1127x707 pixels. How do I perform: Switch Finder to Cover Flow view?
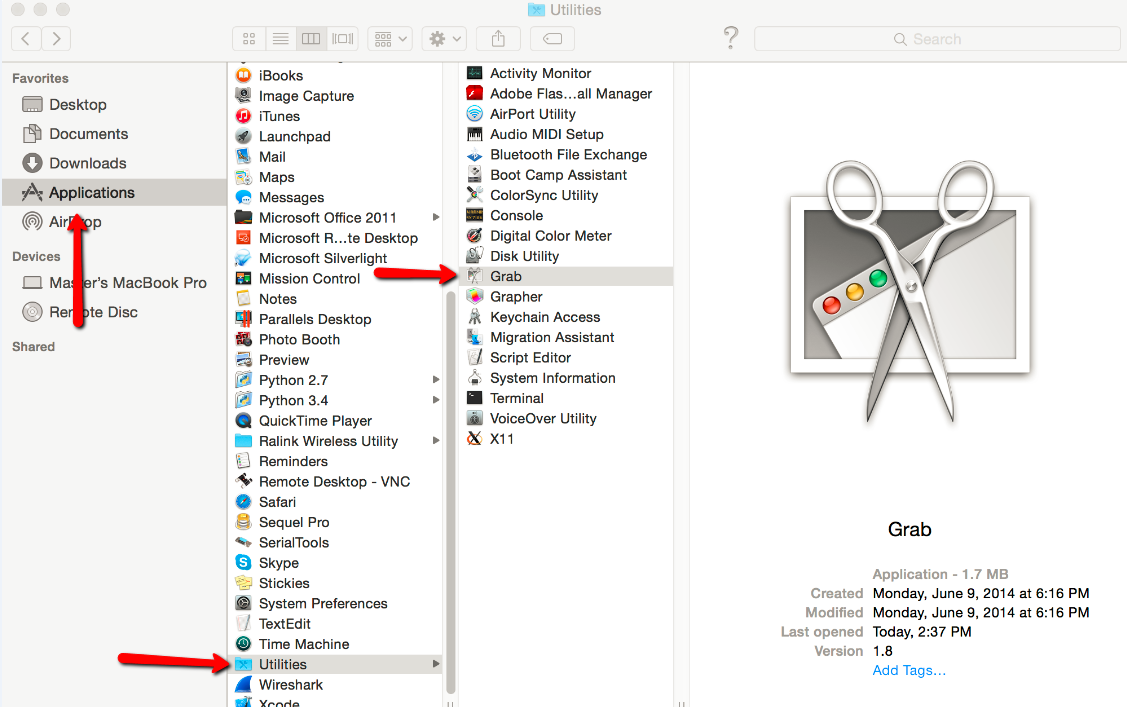coord(343,39)
